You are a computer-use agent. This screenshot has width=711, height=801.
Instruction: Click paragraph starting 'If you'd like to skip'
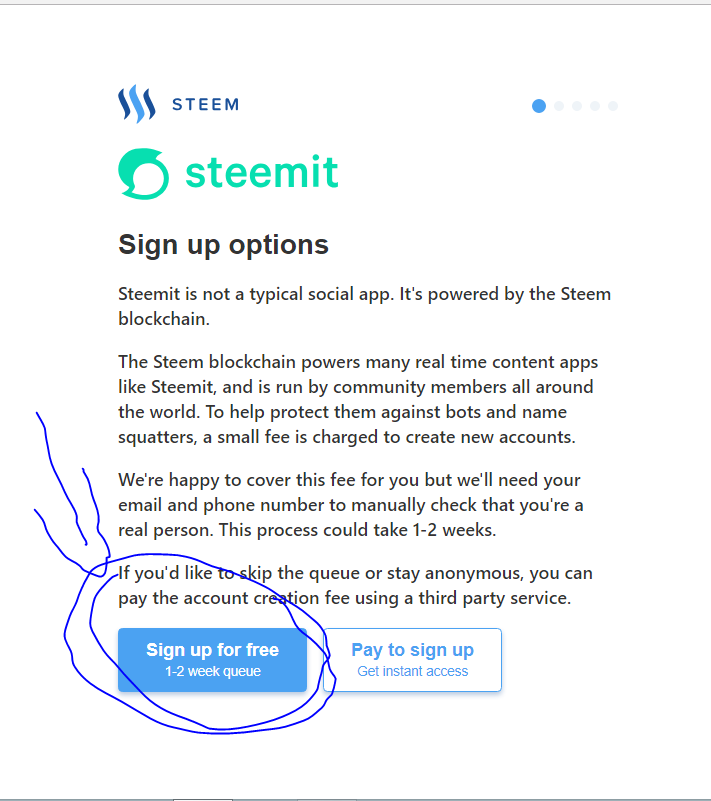point(355,585)
